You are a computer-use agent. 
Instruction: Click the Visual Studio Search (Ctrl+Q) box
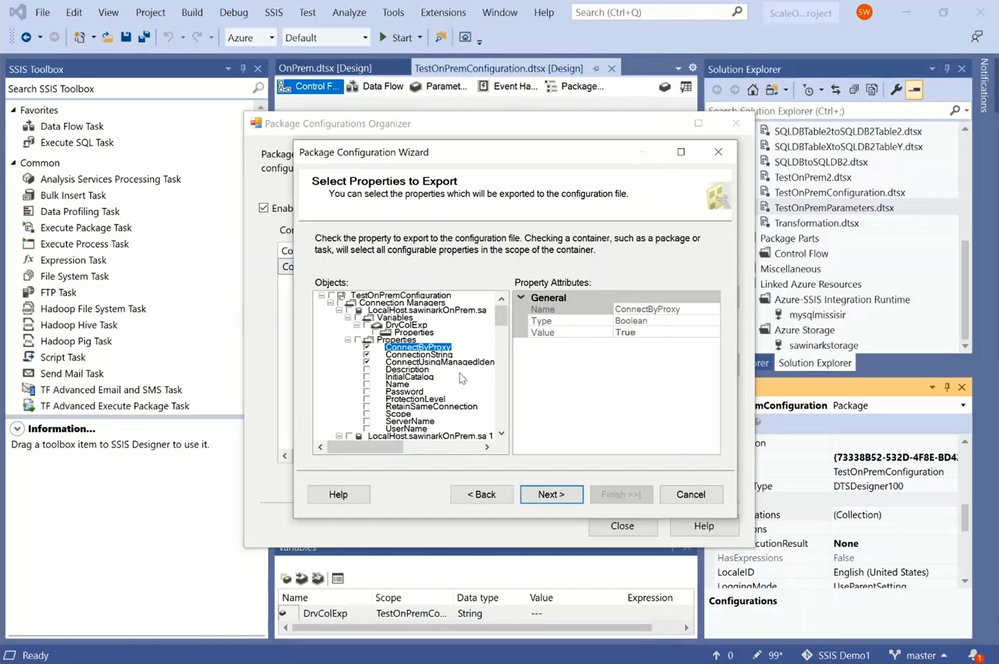658,12
